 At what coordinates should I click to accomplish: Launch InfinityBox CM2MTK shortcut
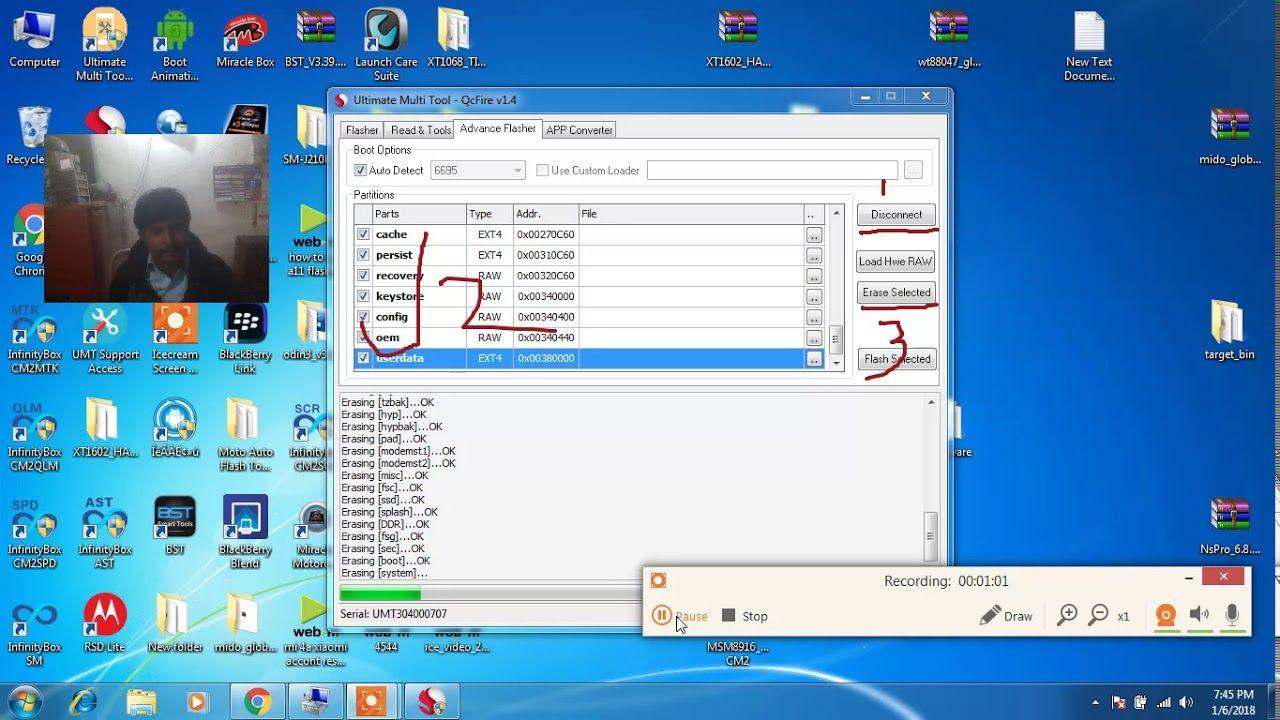(x=34, y=340)
